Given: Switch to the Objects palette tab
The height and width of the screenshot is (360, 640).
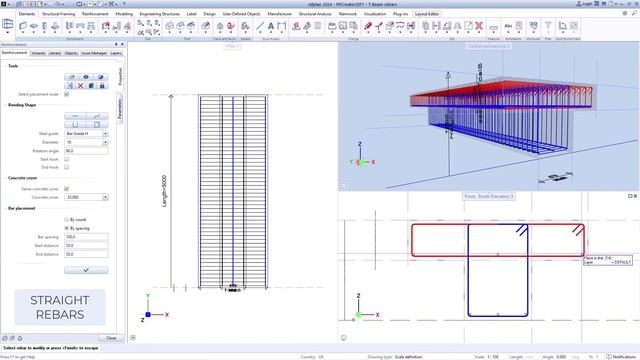Looking at the screenshot, I should point(71,53).
